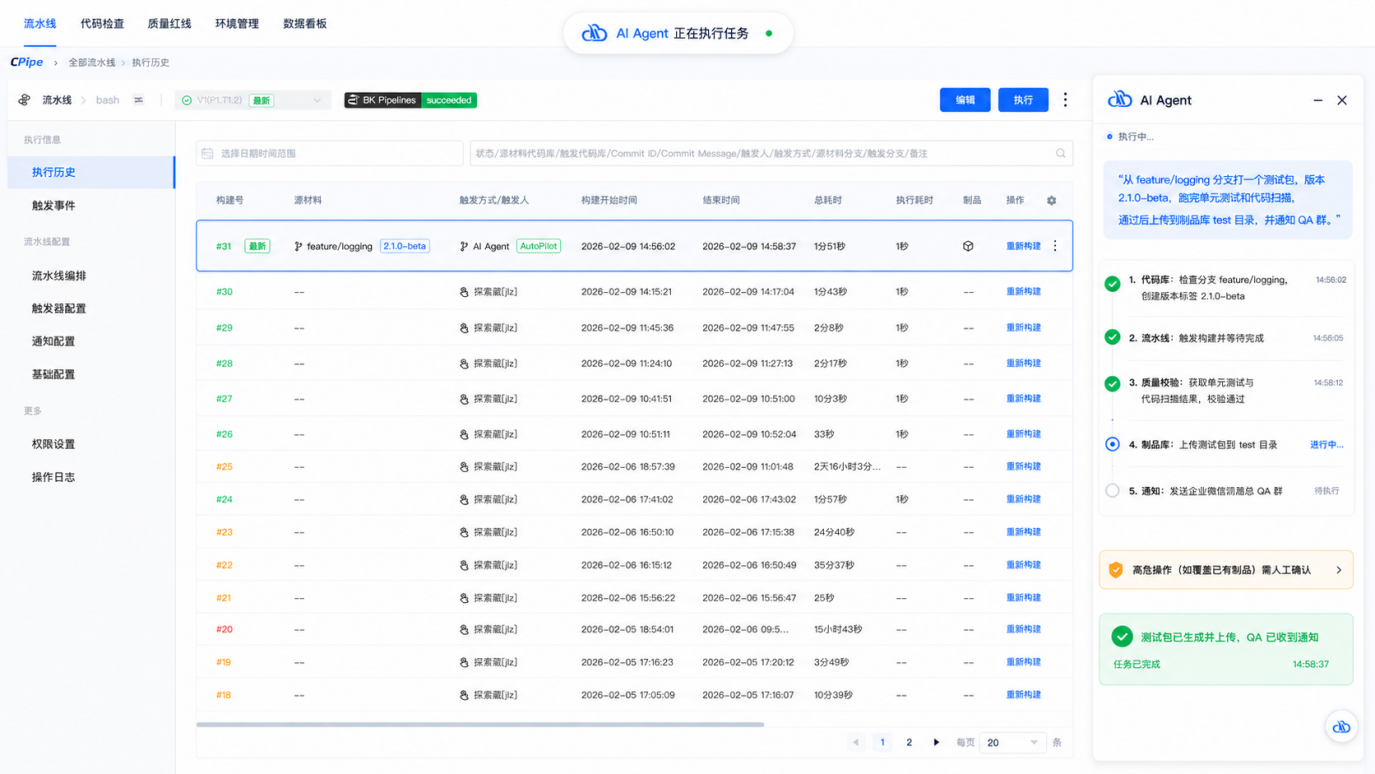Click 重新构建 link for build #31
The image size is (1375, 774).
[x=1023, y=246]
